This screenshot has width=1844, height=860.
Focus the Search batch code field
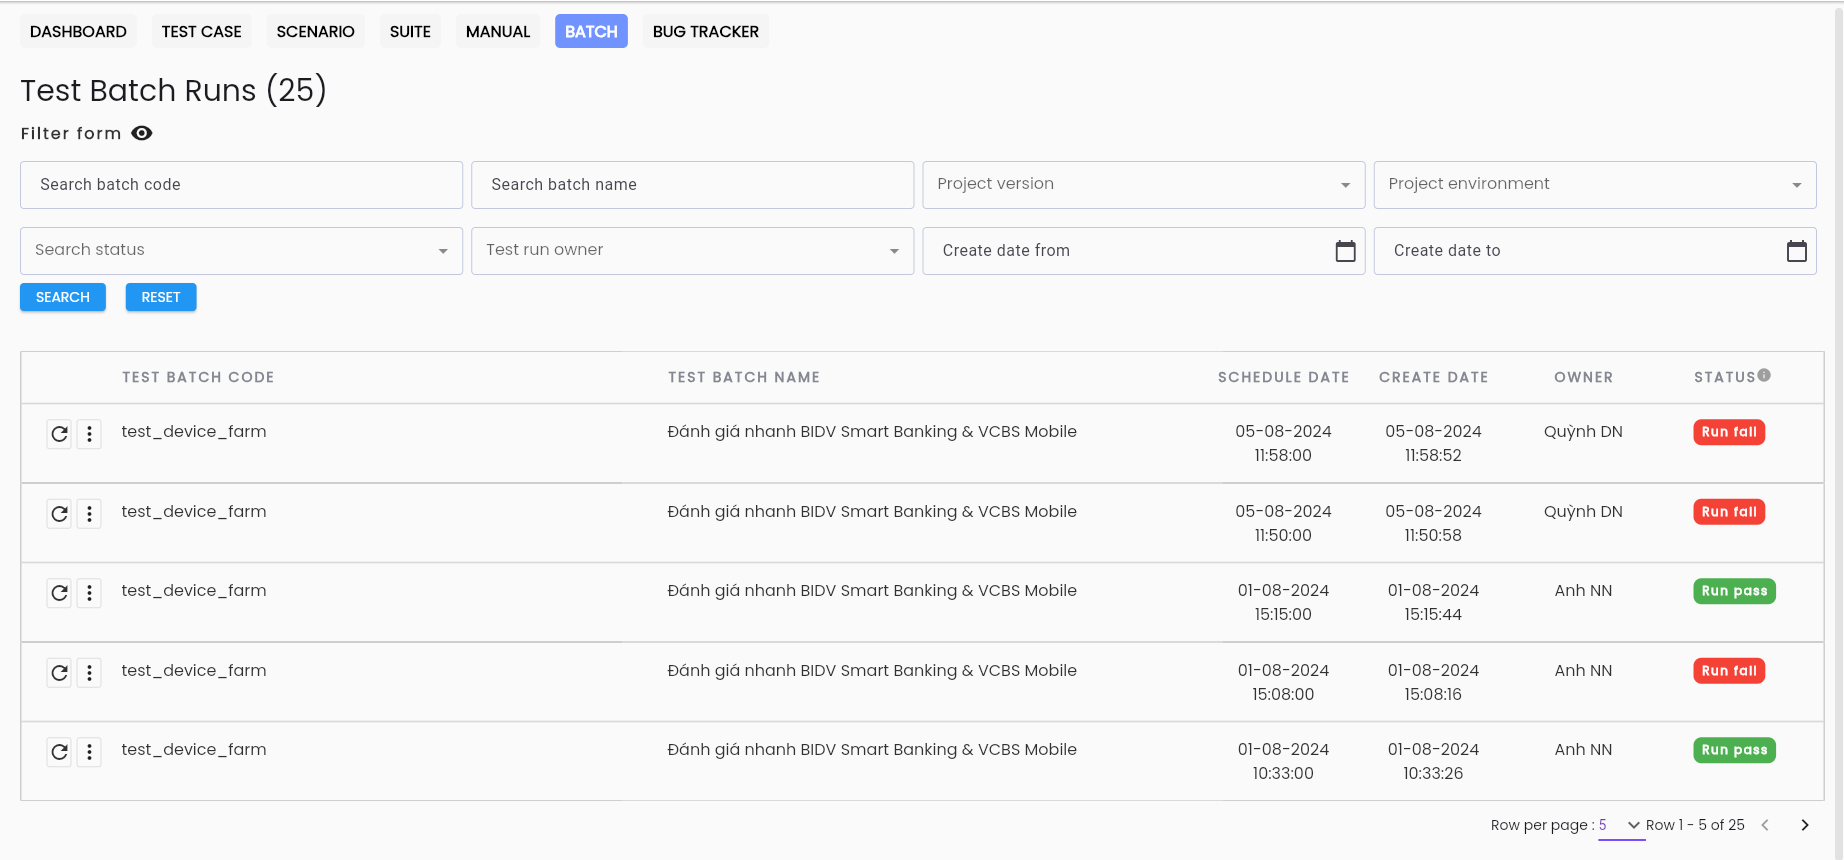point(241,185)
